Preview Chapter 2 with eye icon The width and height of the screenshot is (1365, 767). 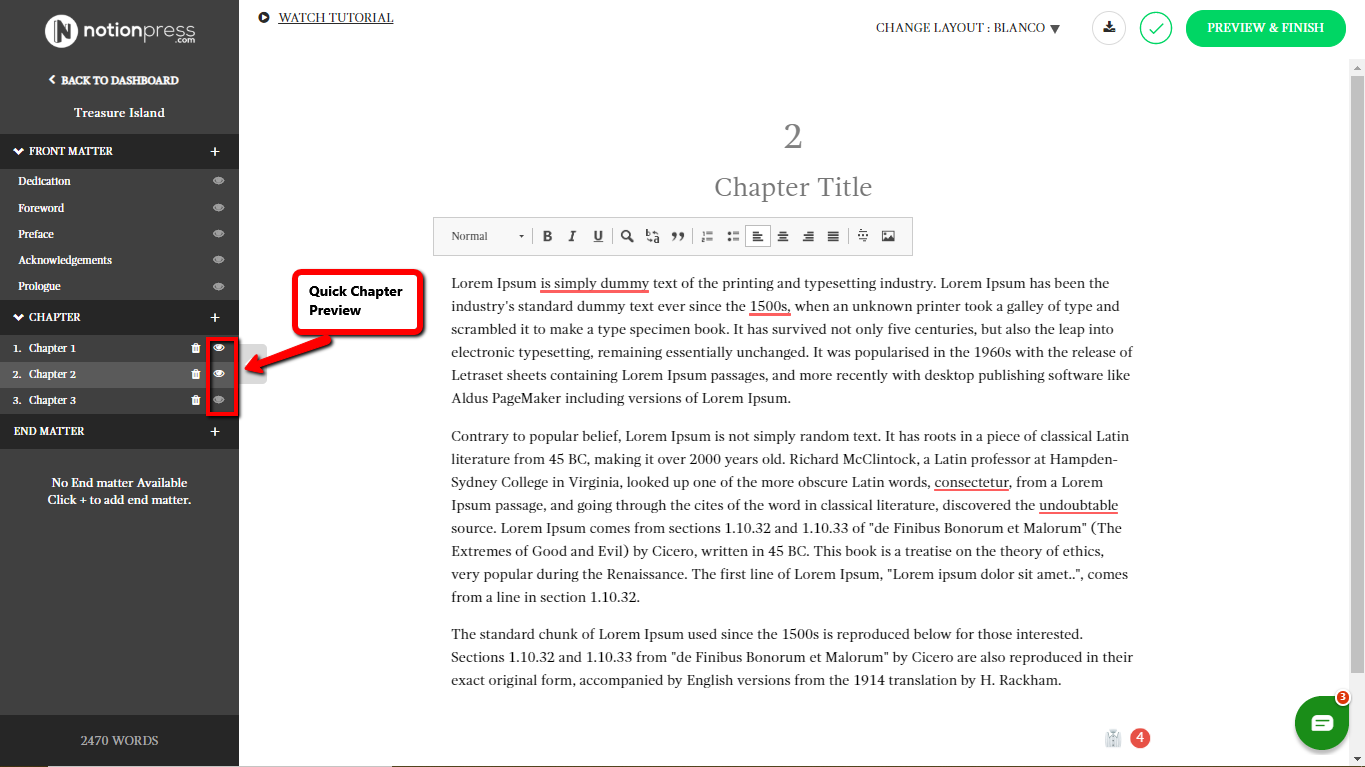click(219, 374)
